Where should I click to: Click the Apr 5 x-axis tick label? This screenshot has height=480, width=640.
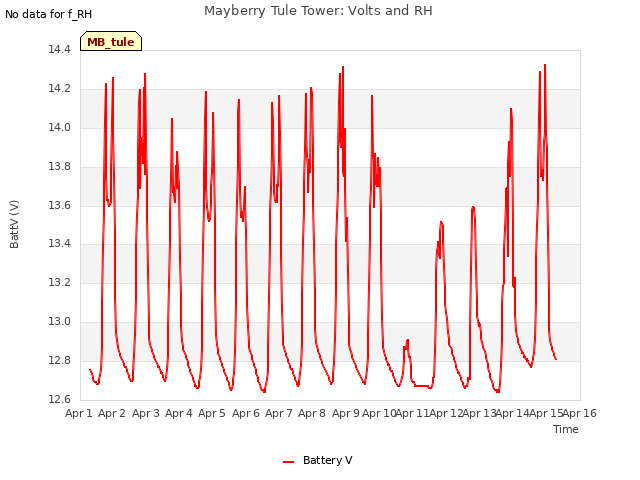pos(212,413)
